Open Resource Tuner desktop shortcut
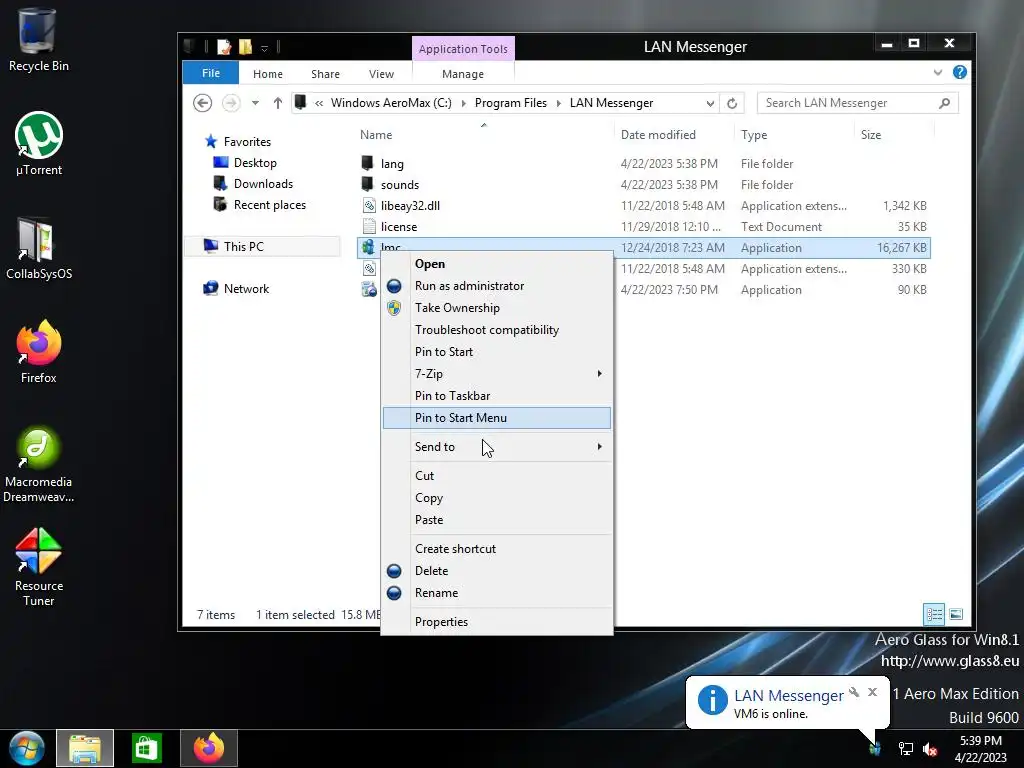Screen dimensions: 1024x768 pos(39,567)
